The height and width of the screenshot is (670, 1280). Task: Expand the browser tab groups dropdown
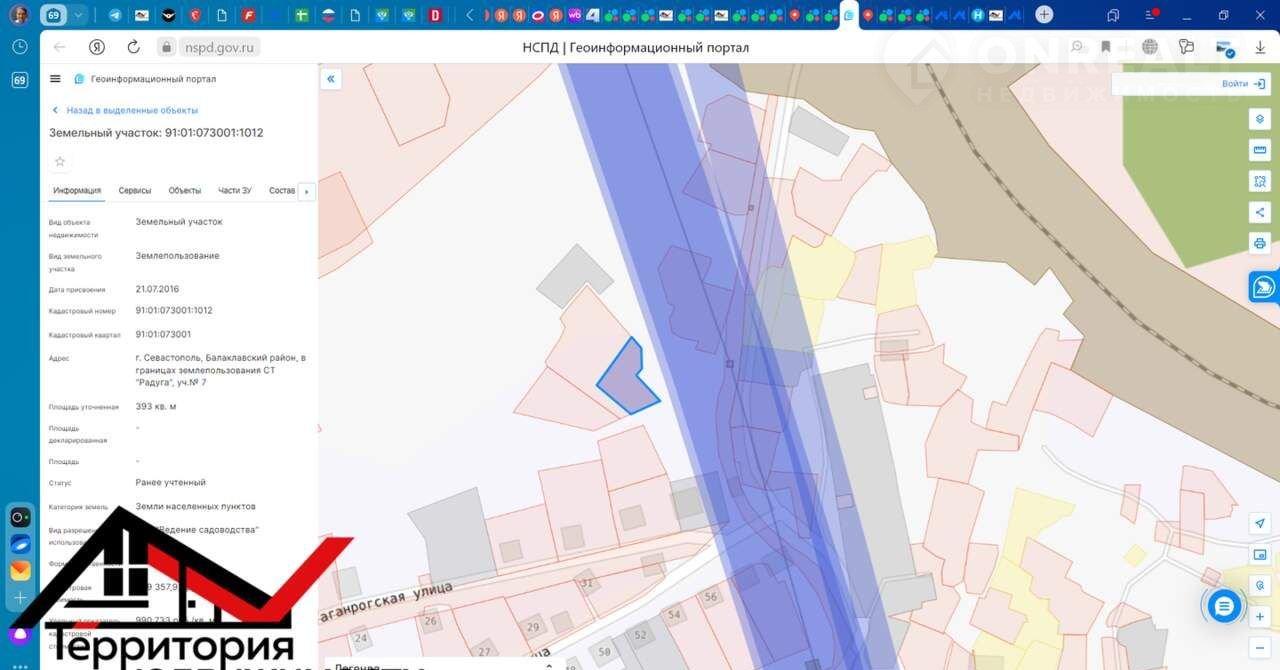point(78,15)
